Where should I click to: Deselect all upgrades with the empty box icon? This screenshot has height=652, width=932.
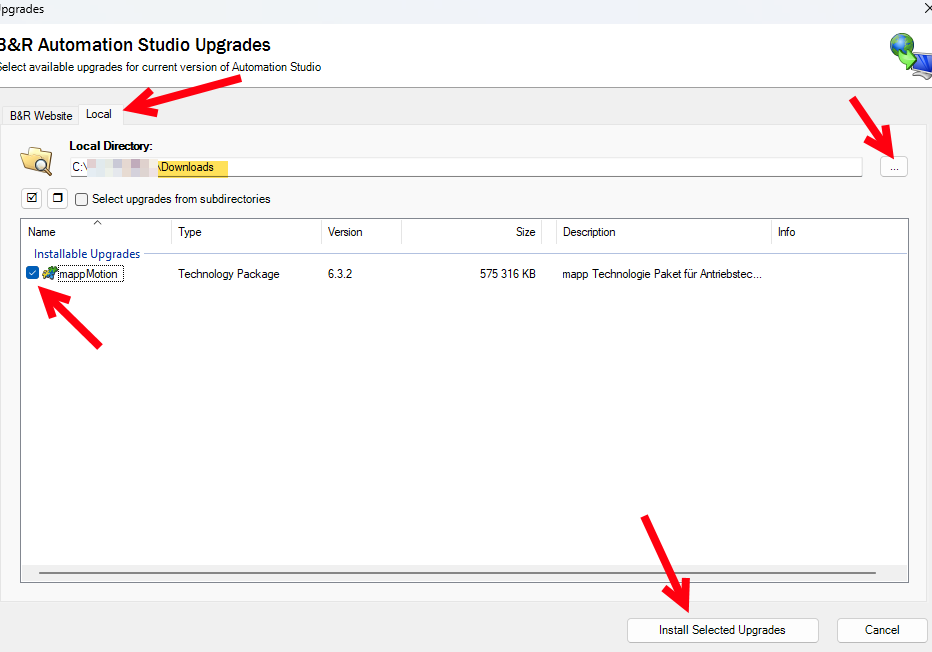point(57,198)
